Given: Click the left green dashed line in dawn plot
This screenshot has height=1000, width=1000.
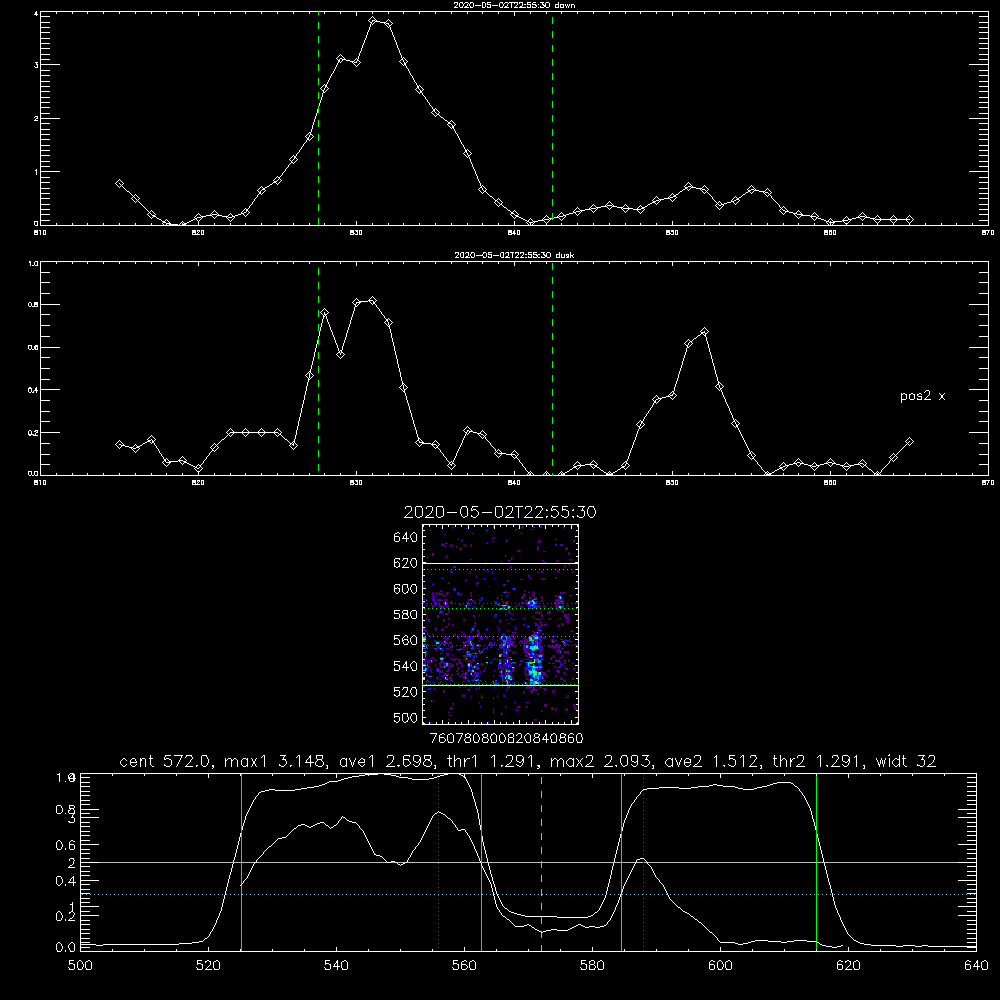Looking at the screenshot, I should [x=318, y=118].
